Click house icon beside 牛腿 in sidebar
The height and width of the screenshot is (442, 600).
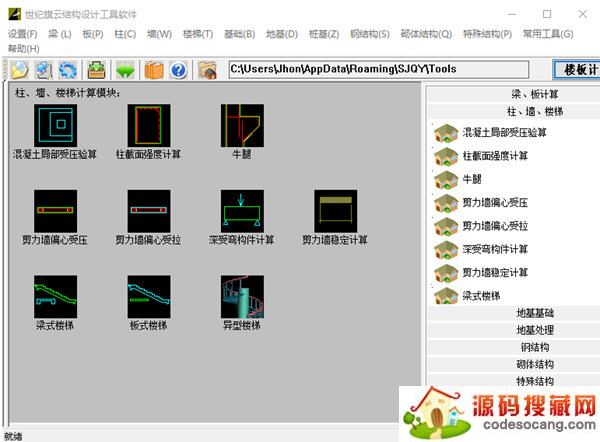pos(446,179)
